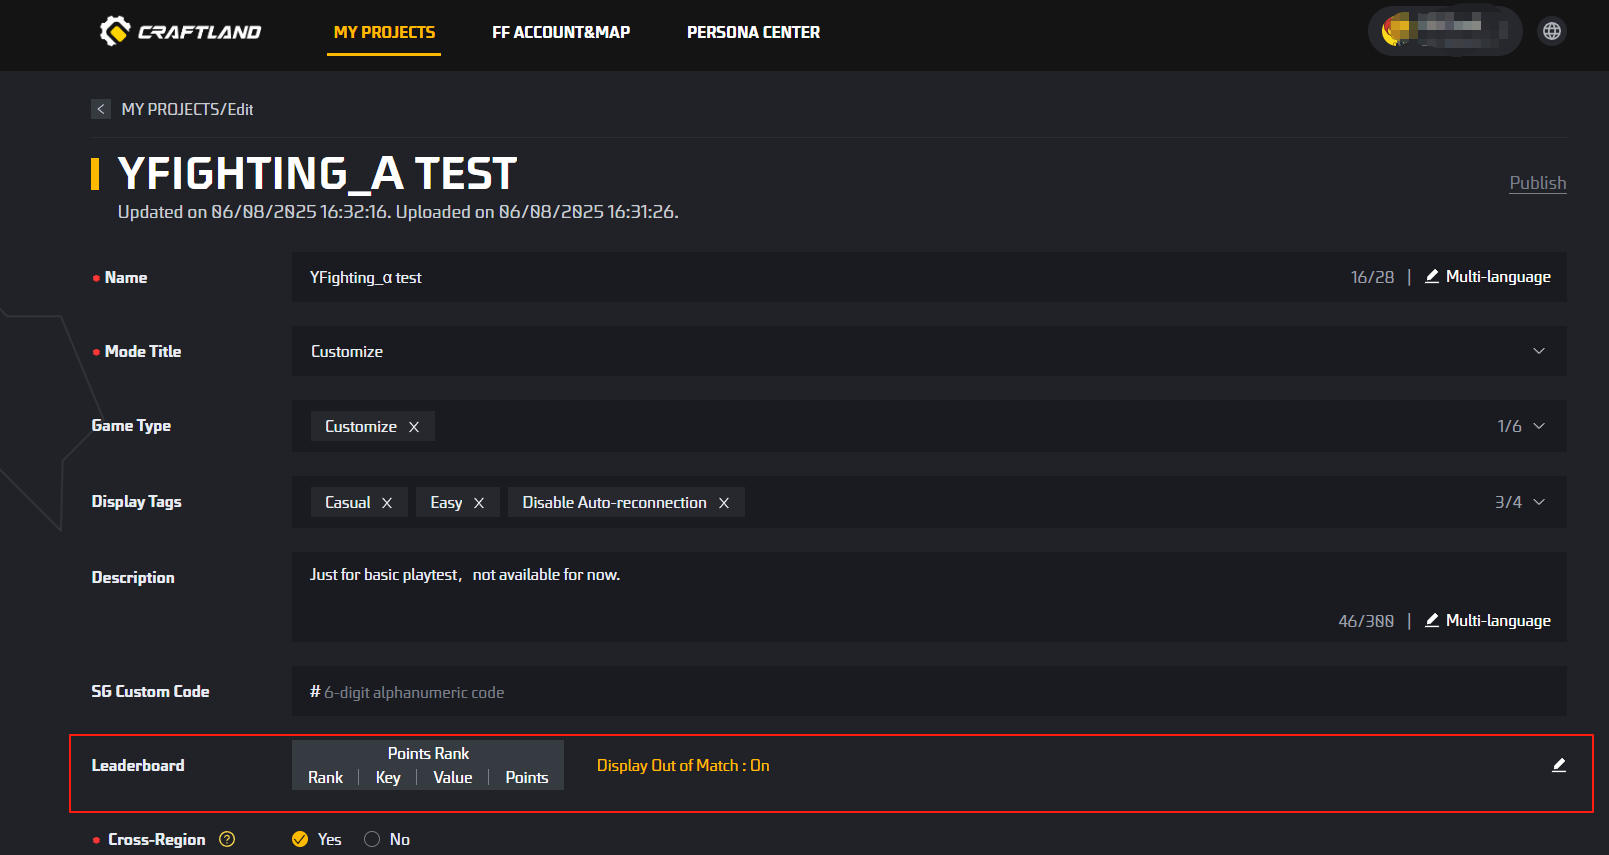
Task: Remove the Customize game type tag
Action: point(414,427)
